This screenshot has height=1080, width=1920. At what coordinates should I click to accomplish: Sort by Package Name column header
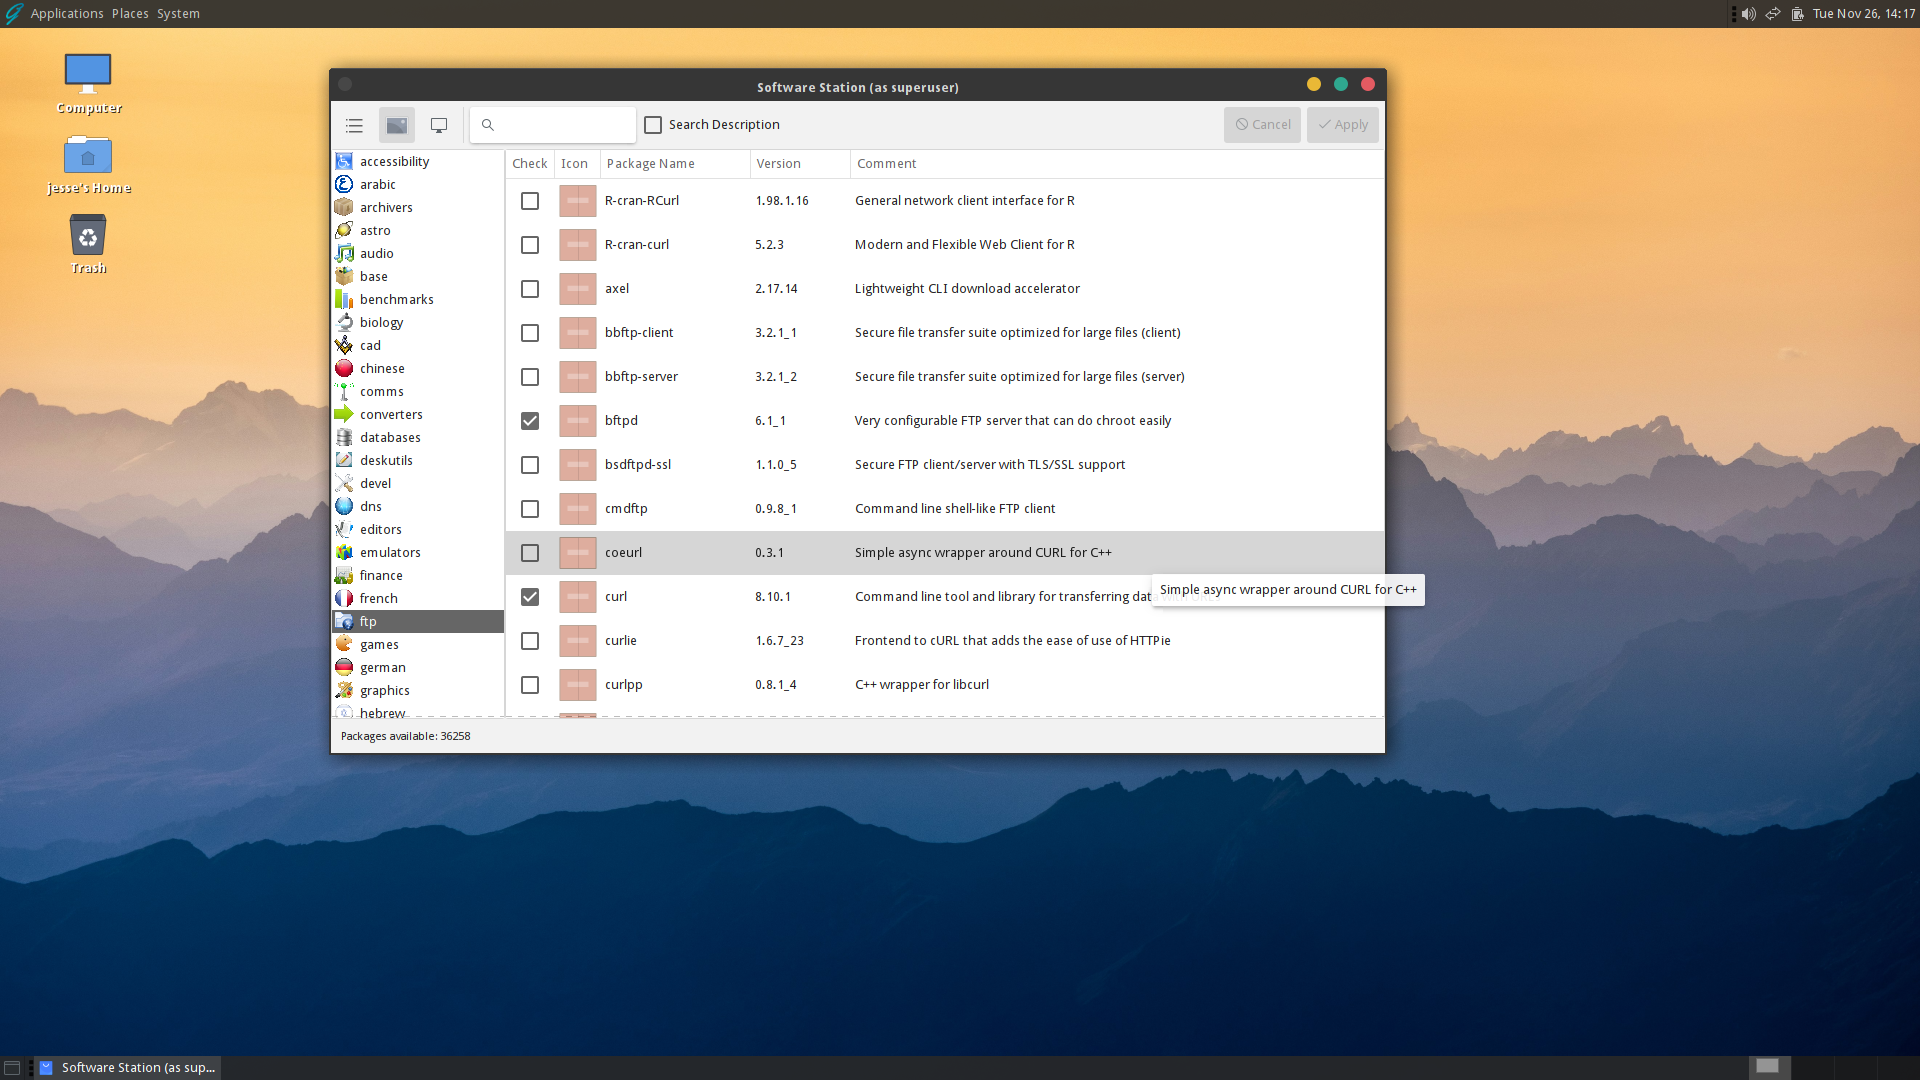675,164
